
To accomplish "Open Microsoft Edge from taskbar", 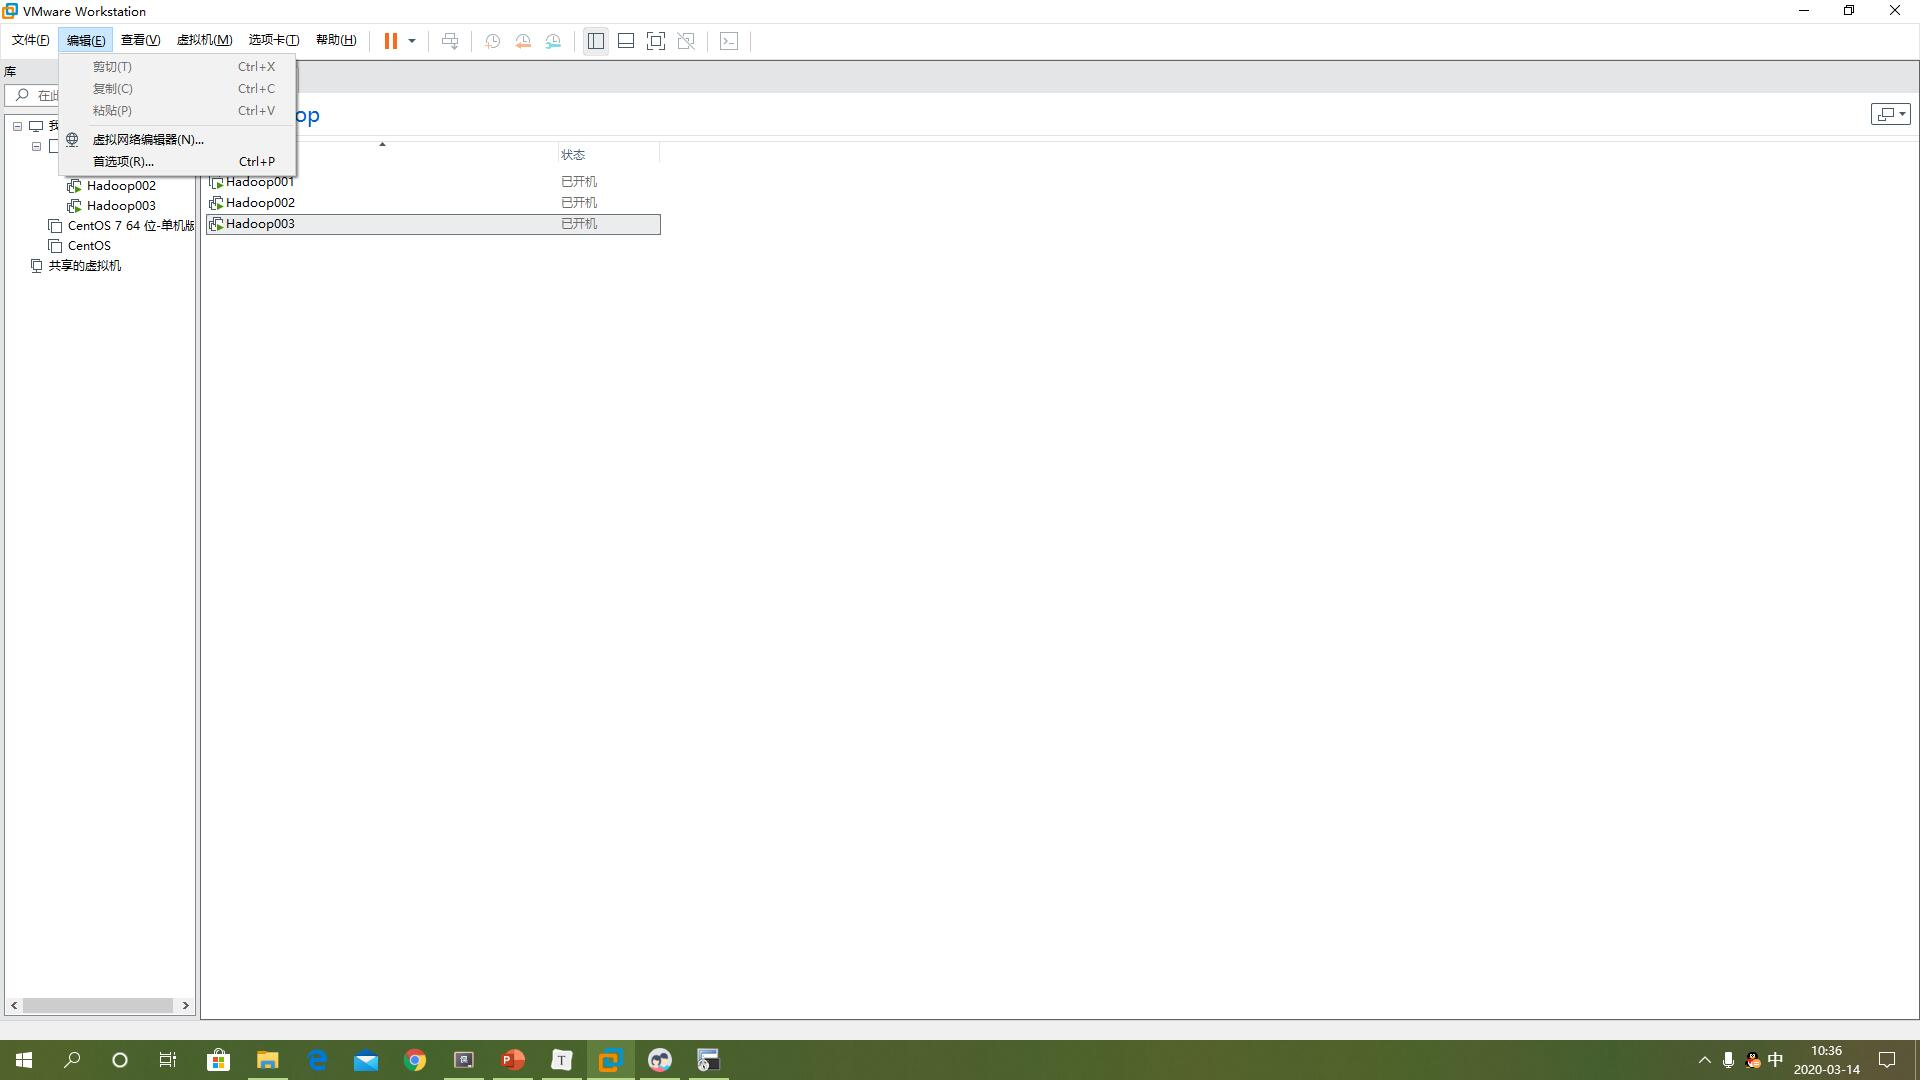I will tap(317, 1060).
